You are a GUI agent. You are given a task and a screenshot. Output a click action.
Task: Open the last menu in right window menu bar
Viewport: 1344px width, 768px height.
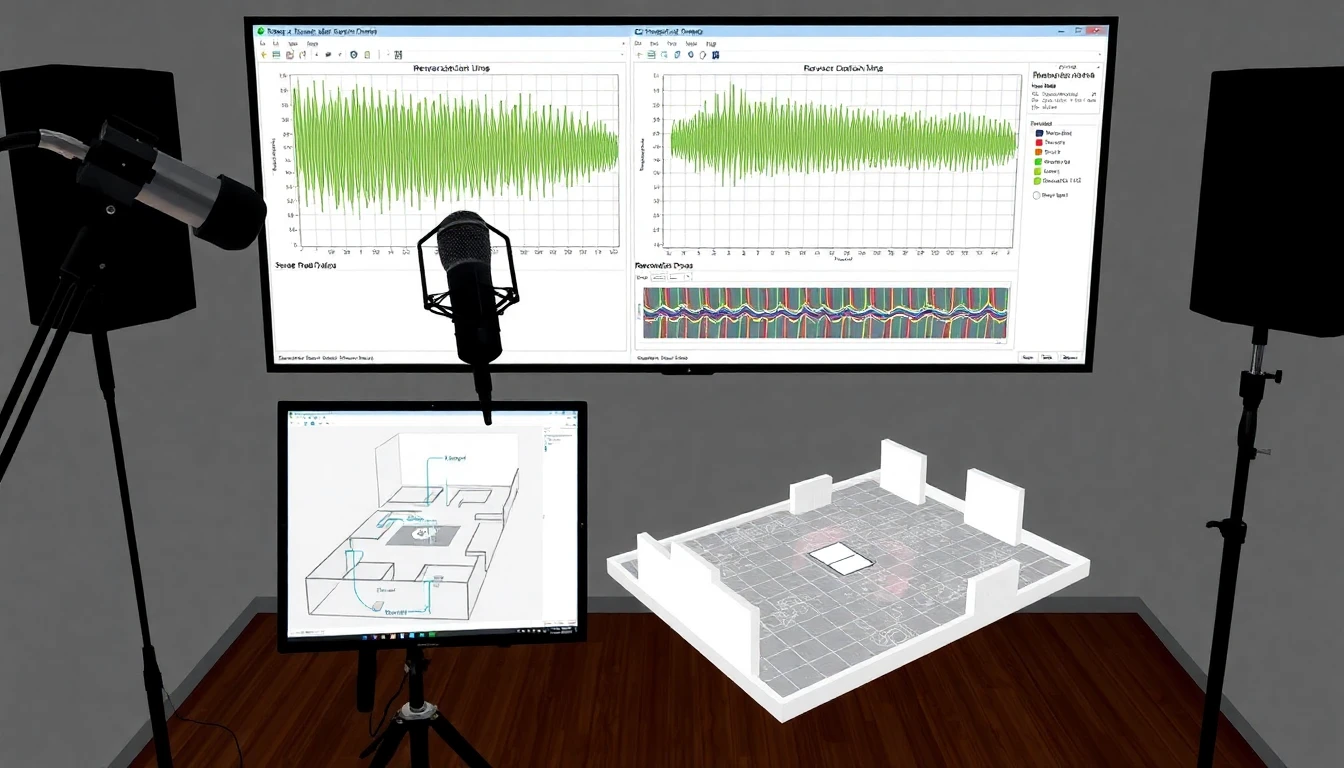tap(711, 44)
